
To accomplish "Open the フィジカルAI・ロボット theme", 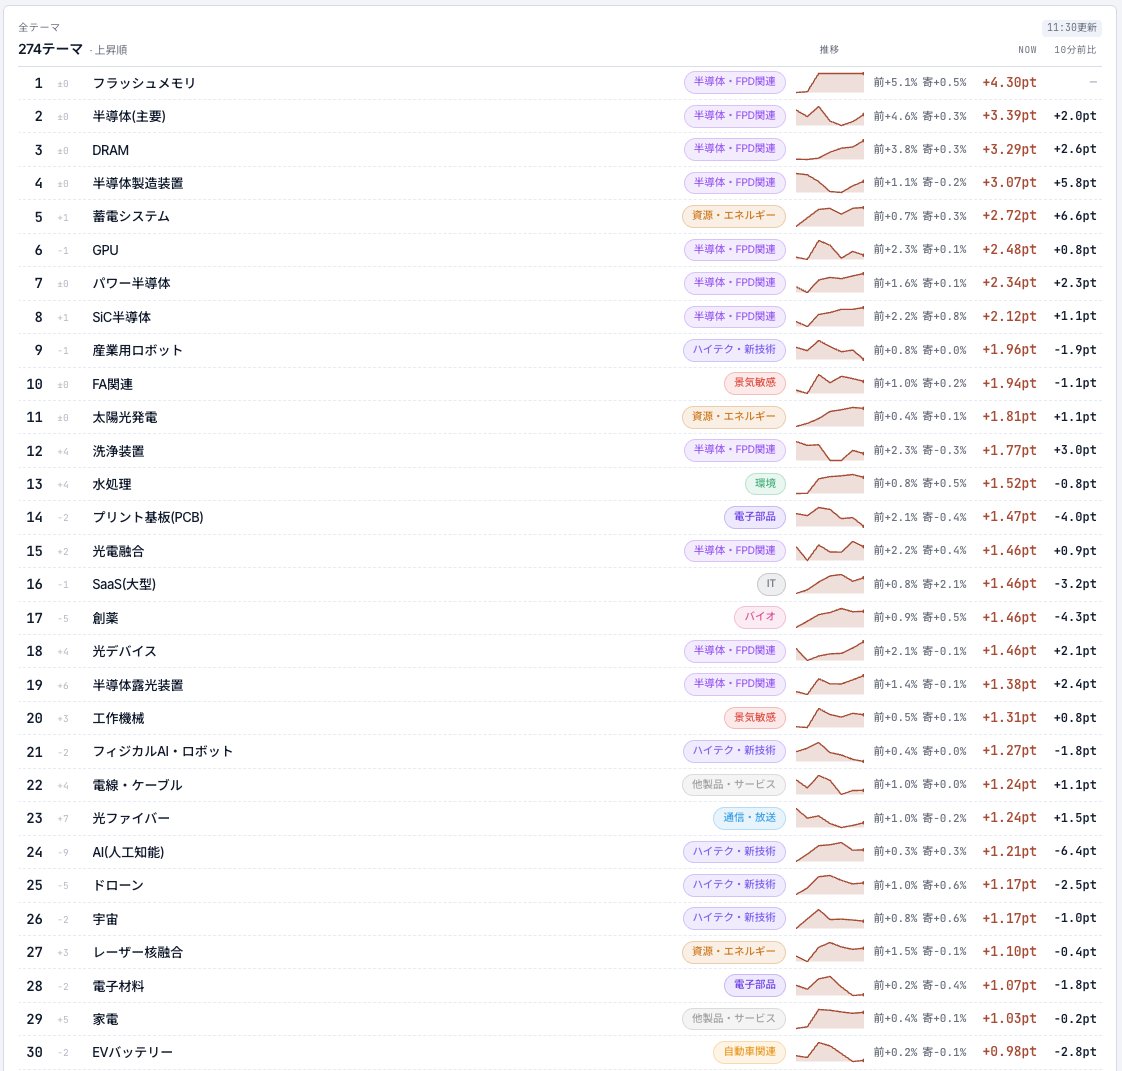I will (x=162, y=751).
